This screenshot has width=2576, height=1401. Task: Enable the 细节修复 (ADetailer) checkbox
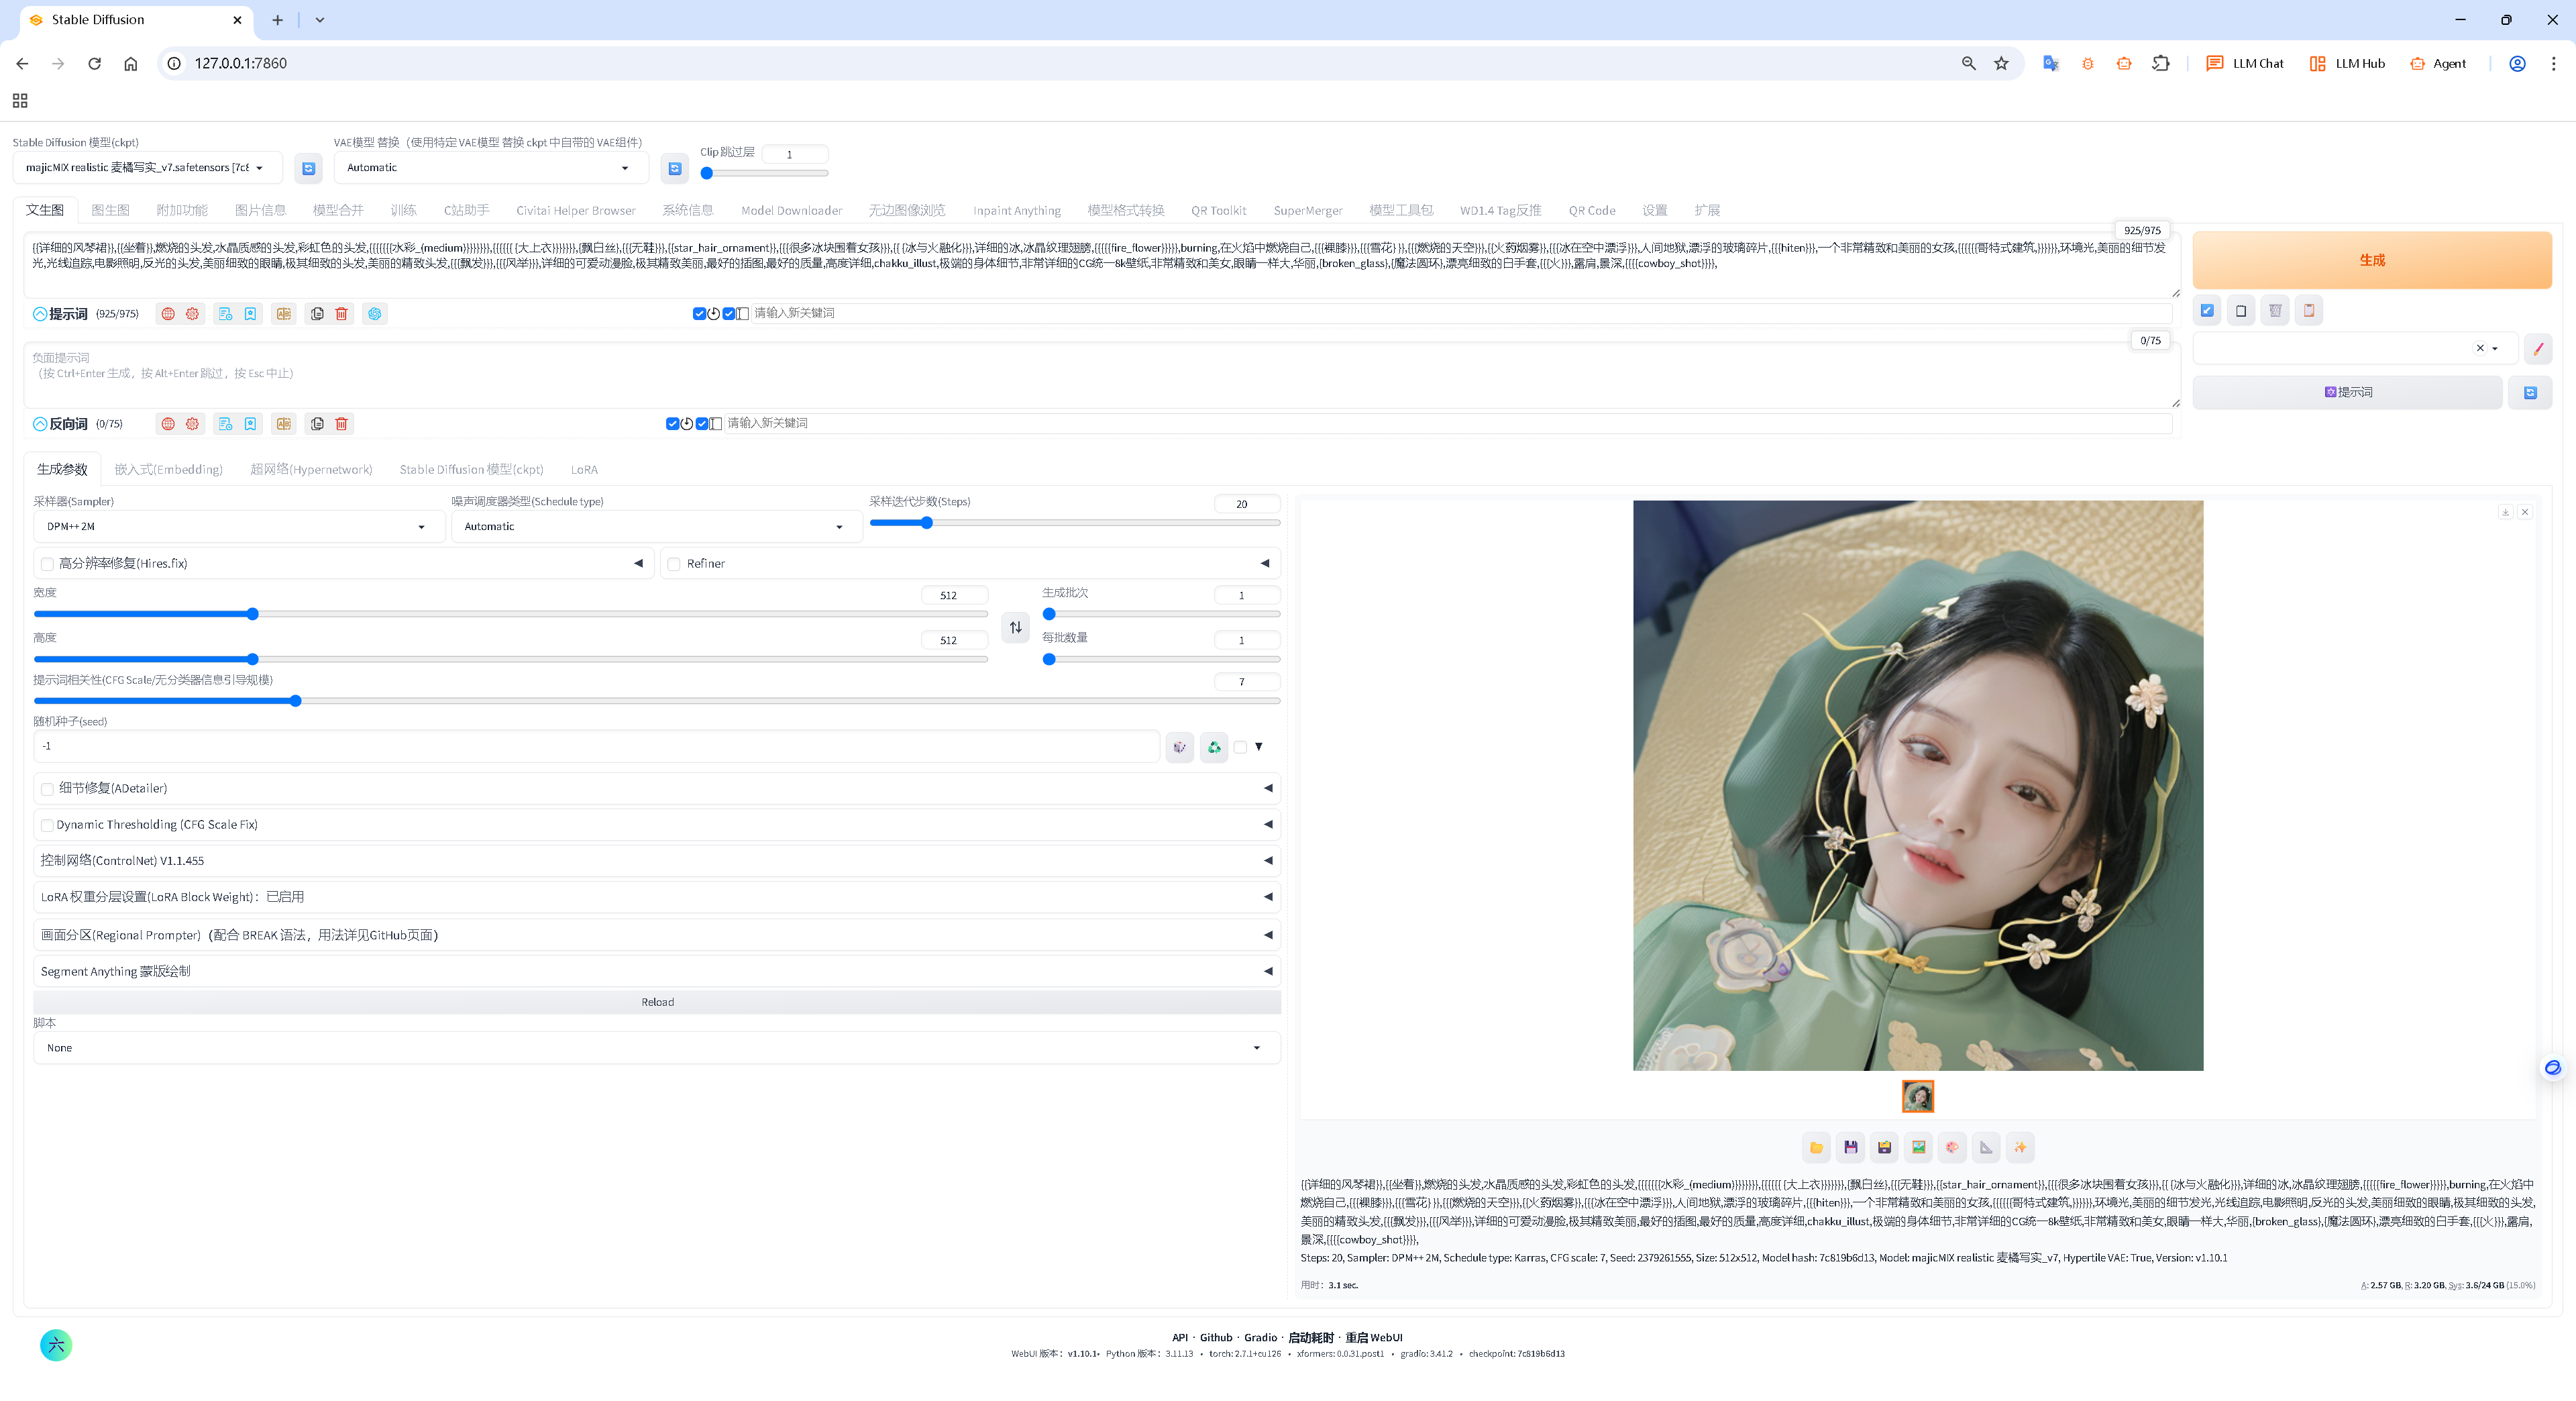pyautogui.click(x=47, y=789)
